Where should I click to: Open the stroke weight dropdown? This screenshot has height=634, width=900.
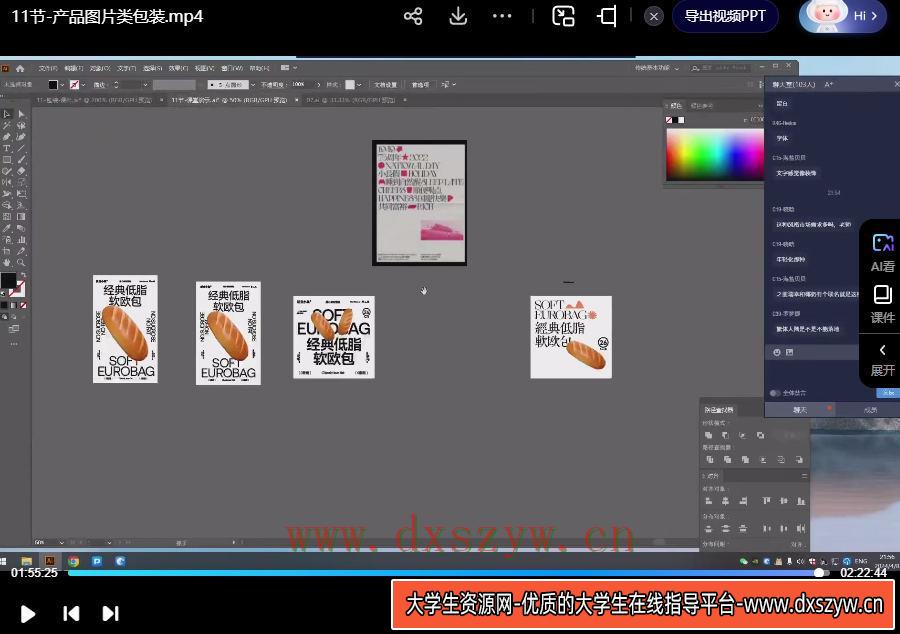(x=145, y=85)
